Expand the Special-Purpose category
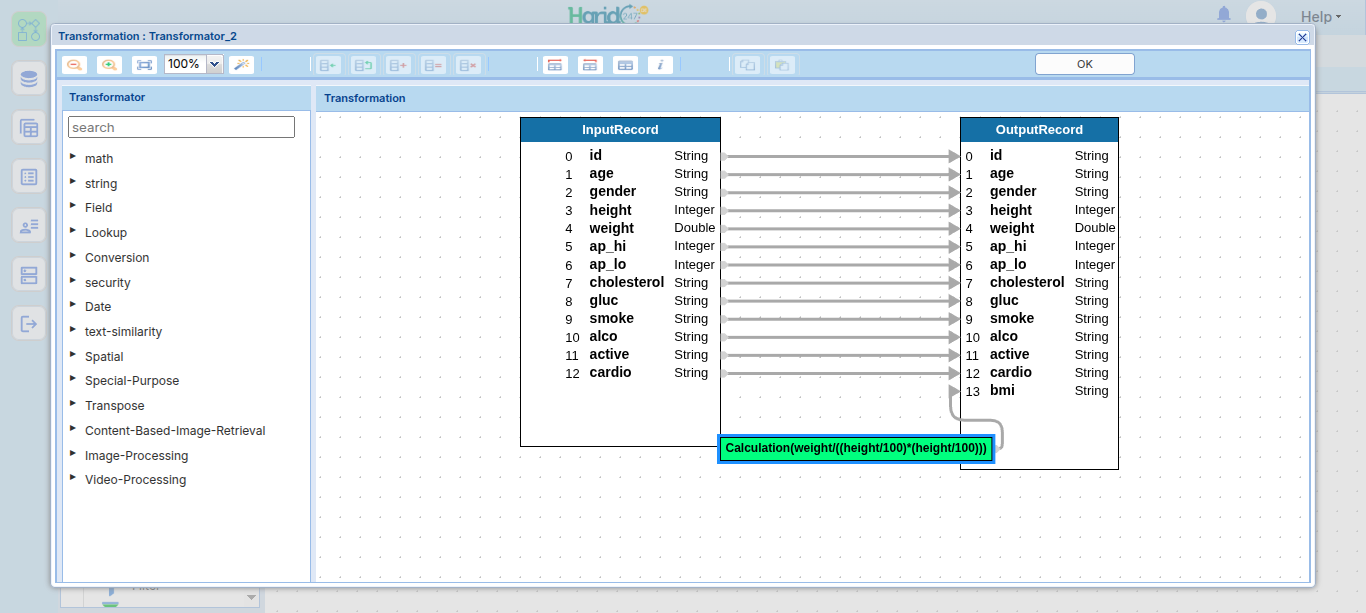 coord(74,379)
